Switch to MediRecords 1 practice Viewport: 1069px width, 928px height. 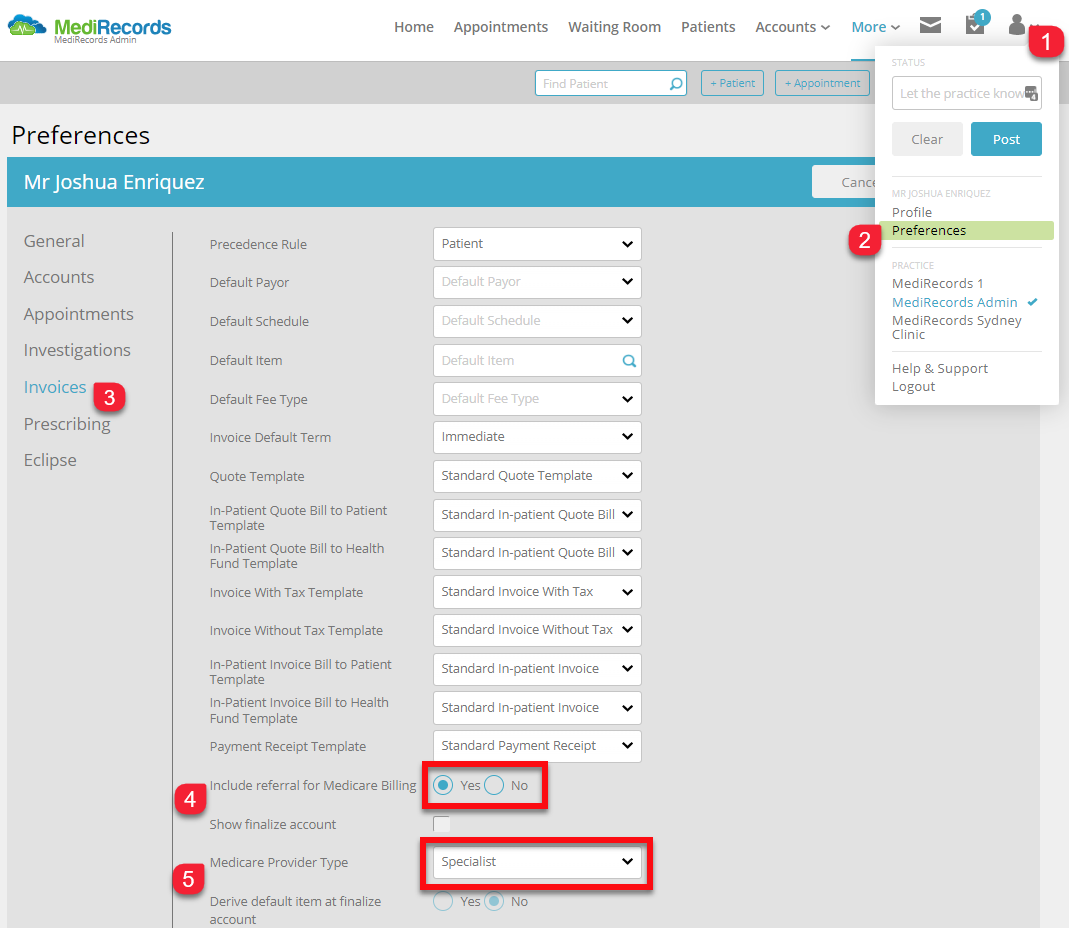[x=938, y=284]
